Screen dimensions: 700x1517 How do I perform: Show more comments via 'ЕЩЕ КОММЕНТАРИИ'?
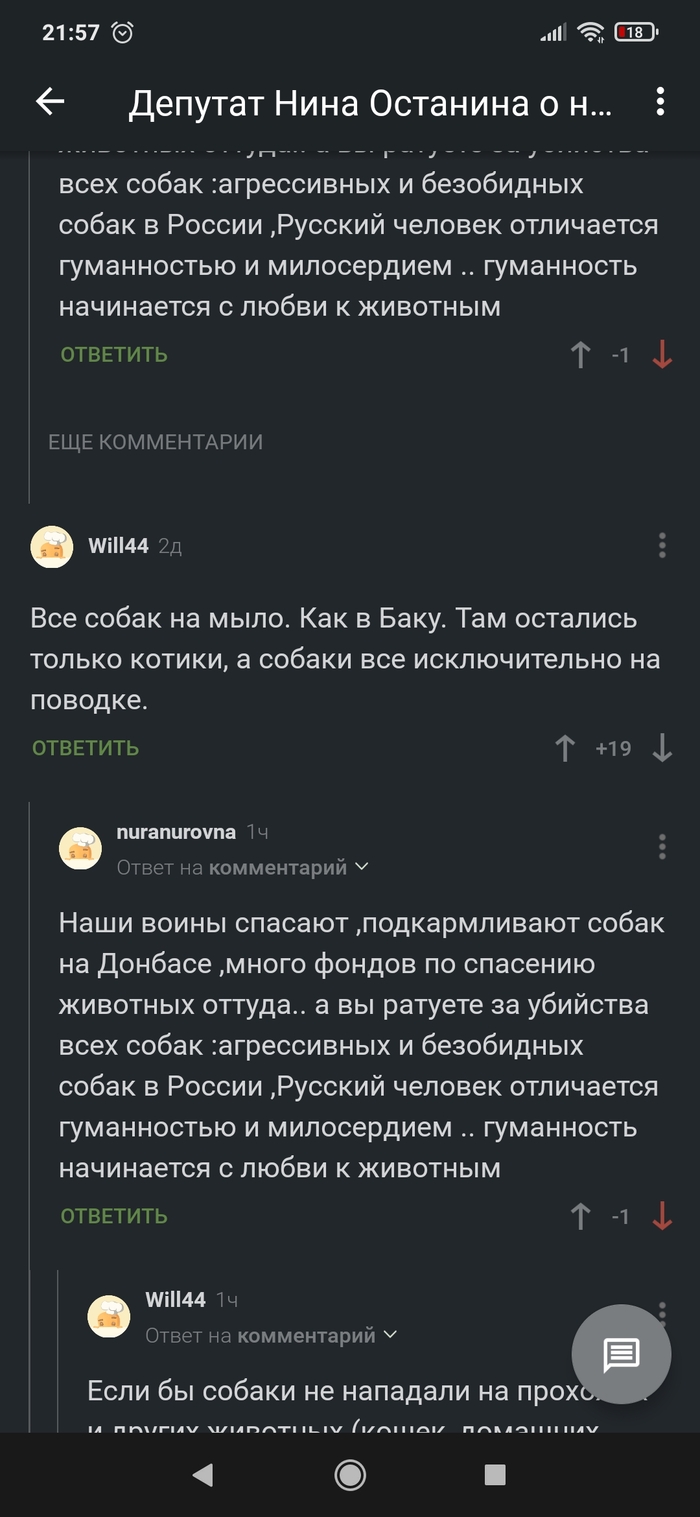(156, 442)
